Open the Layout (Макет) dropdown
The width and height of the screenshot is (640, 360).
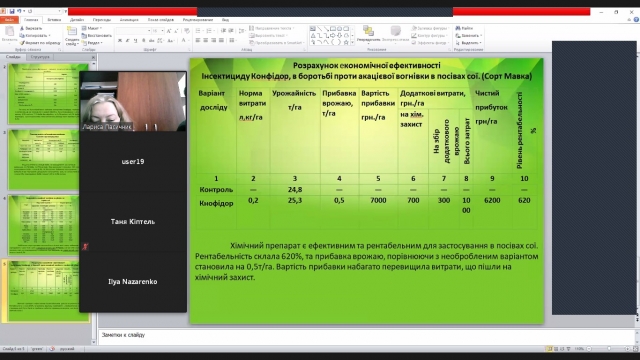tap(92, 28)
